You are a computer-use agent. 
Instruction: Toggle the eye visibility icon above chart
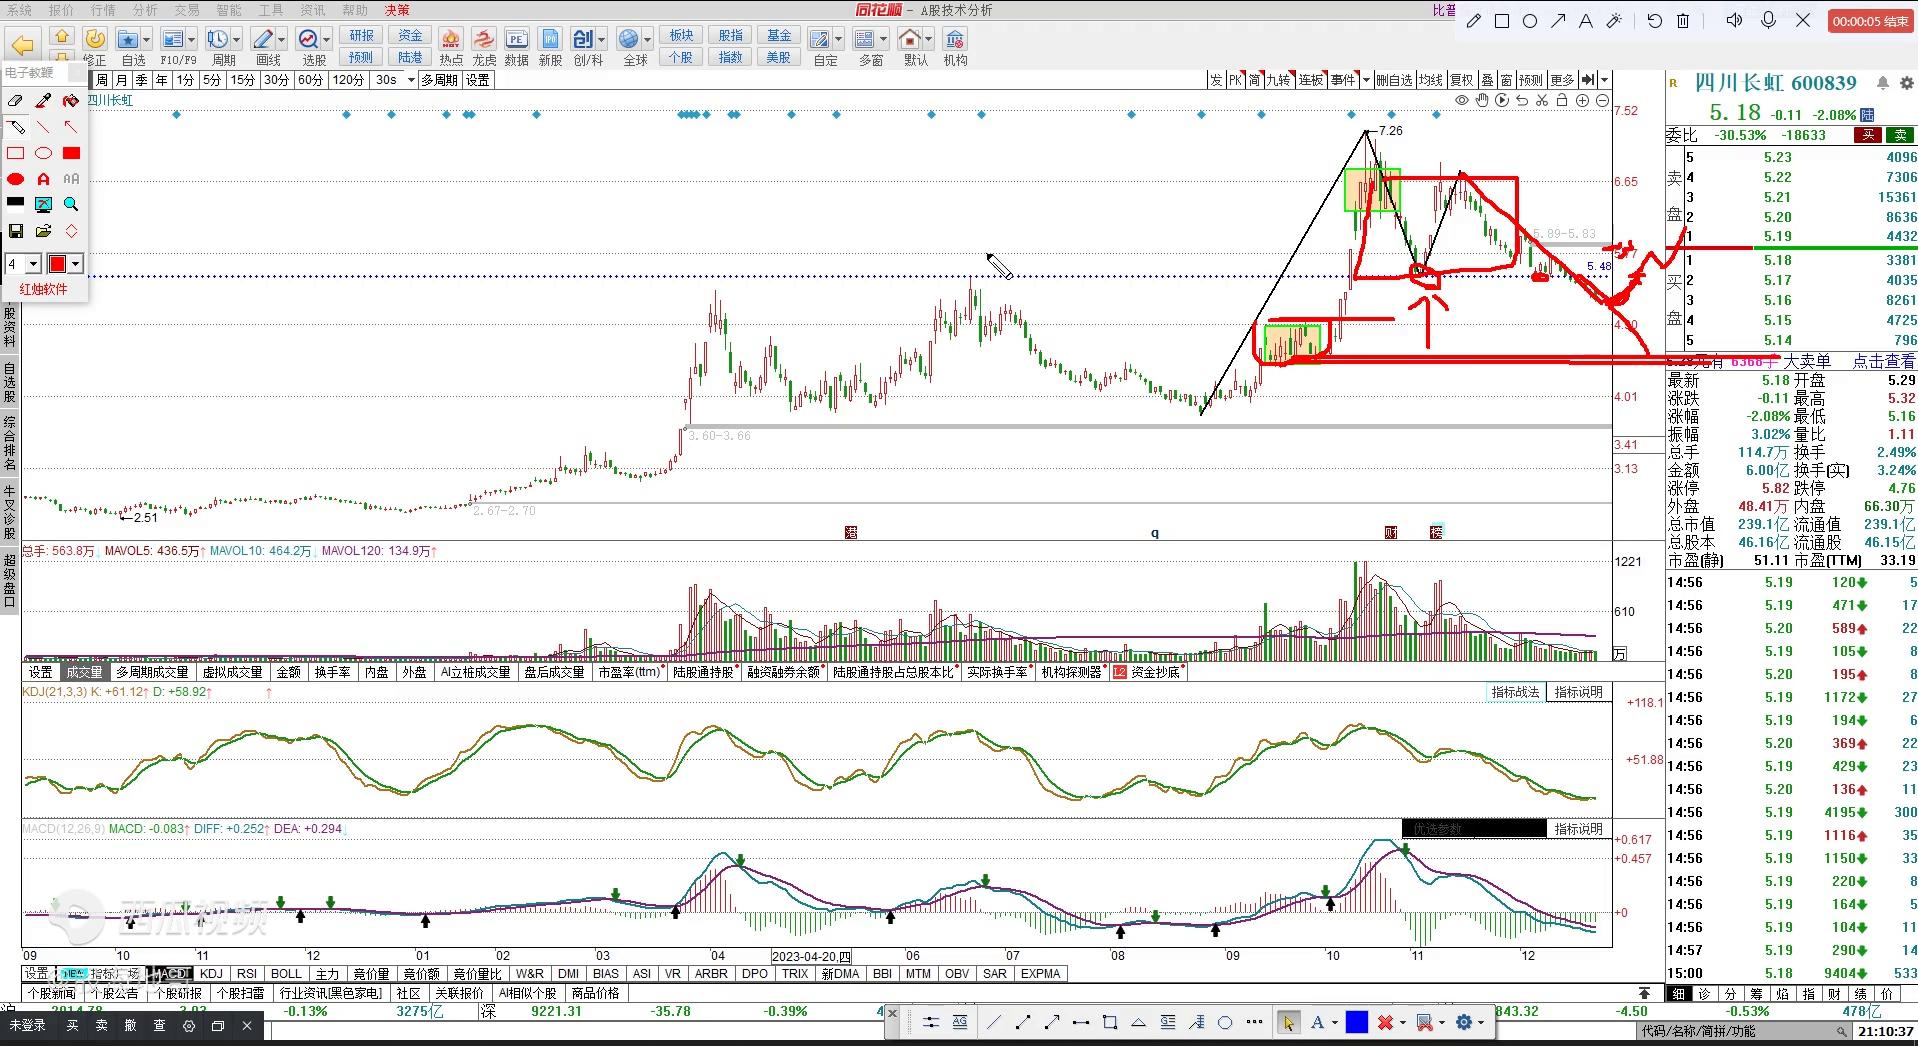[1462, 100]
